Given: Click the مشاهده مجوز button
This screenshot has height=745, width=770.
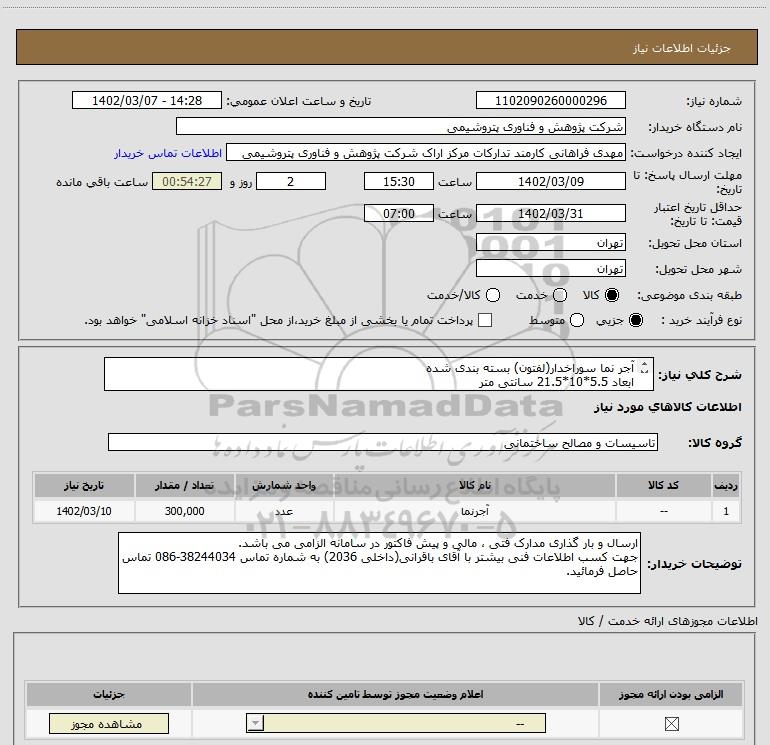Looking at the screenshot, I should tap(109, 723).
